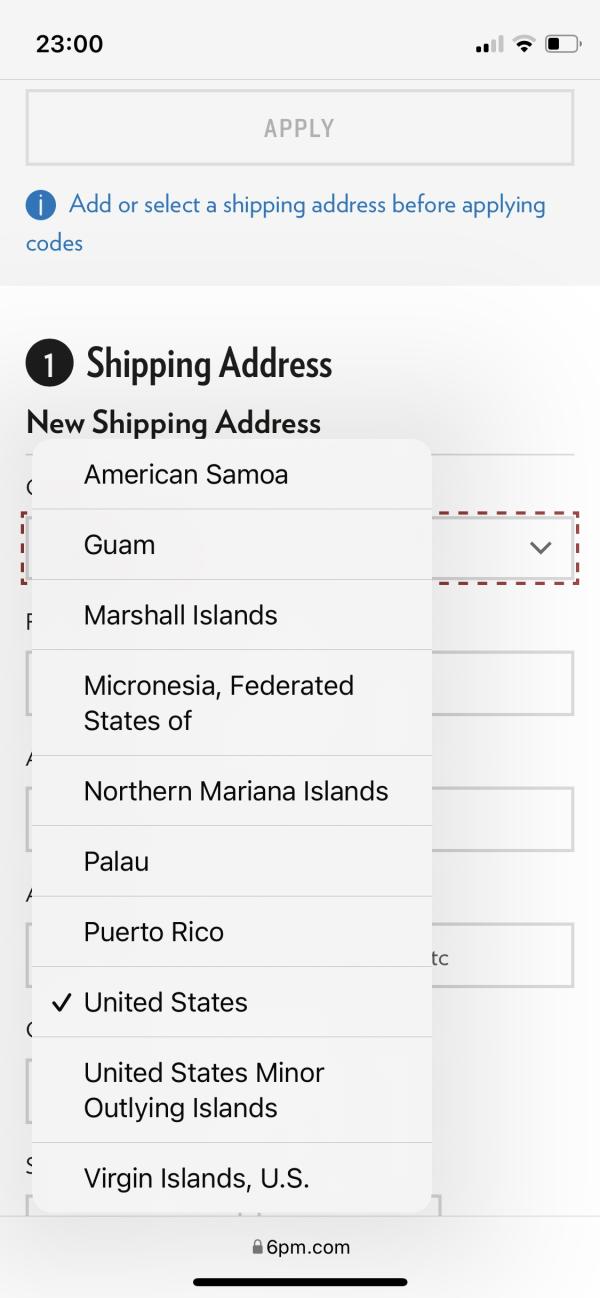
Task: Choose Palau from the dropdown
Action: tap(232, 860)
